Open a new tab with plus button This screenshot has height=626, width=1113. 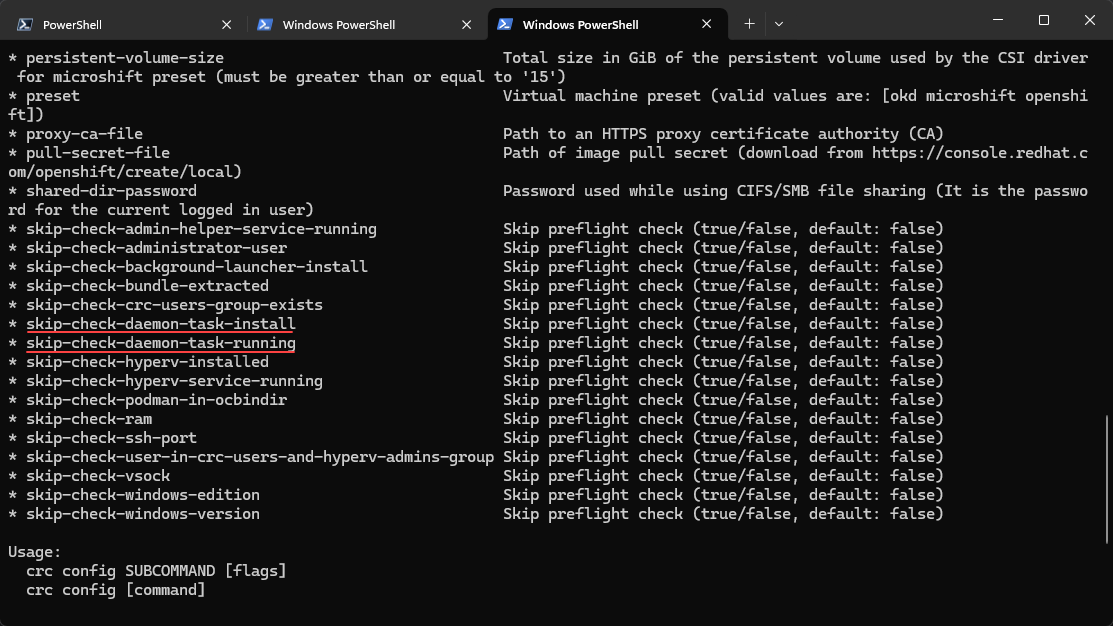[749, 24]
